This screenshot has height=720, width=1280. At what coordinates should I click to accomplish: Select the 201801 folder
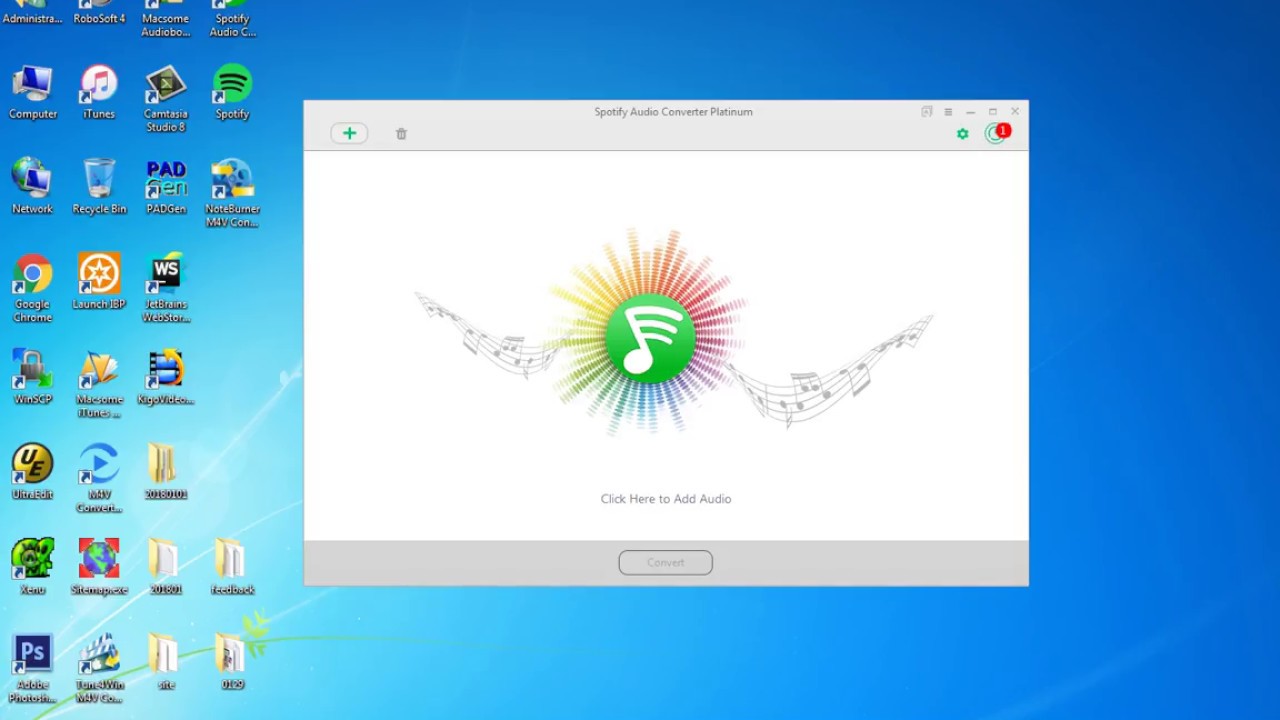166,566
